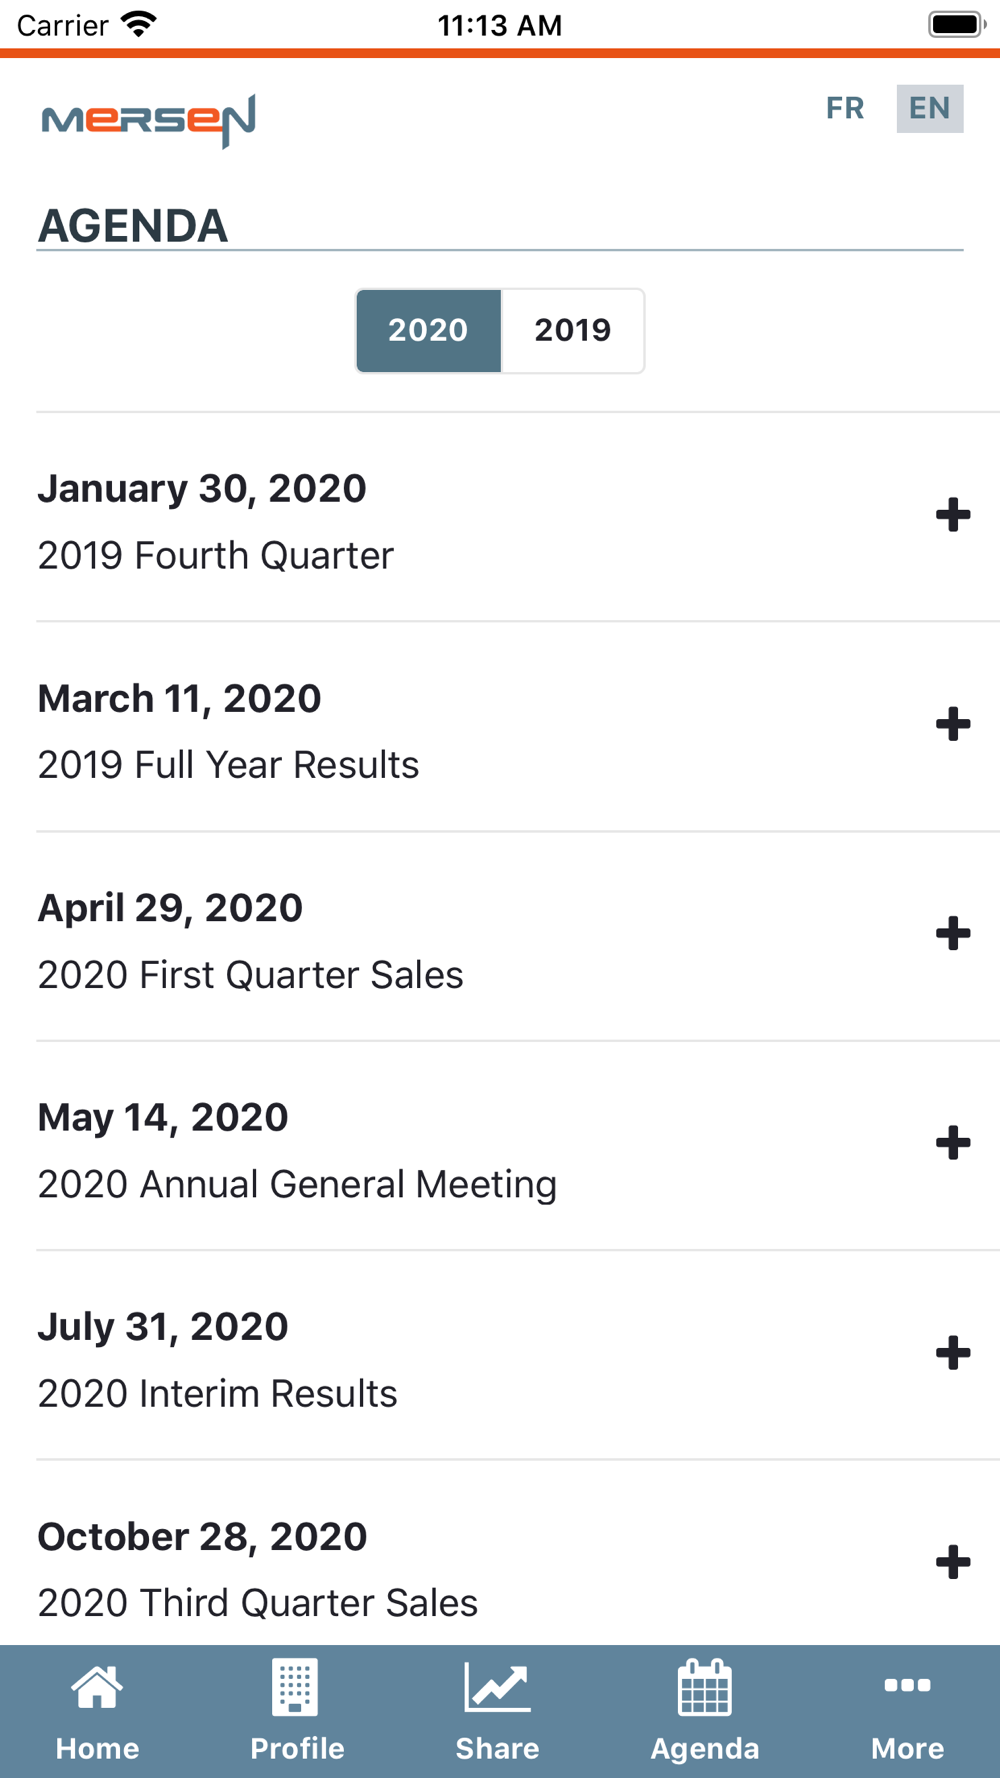Open the Profile building icon
Screen dimensions: 1000x1778
click(x=296, y=1687)
